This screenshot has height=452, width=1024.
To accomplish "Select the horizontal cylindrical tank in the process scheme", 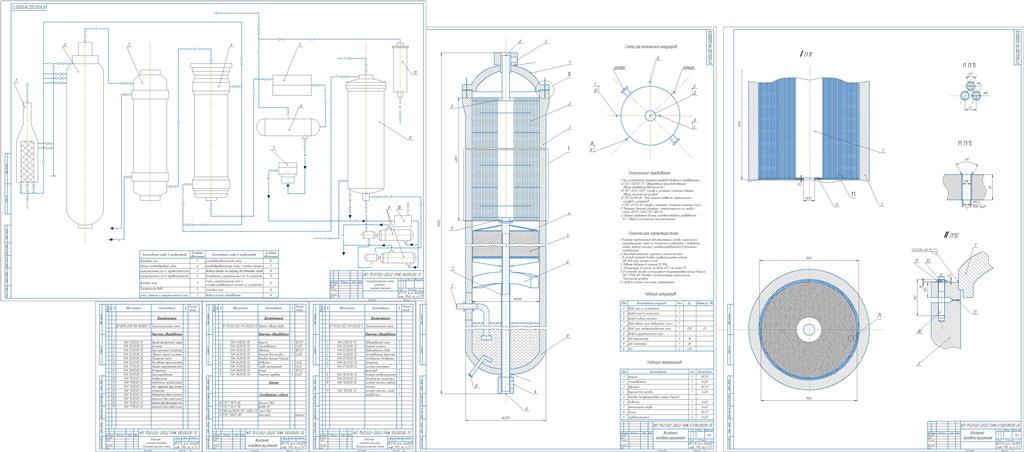I will coord(289,126).
